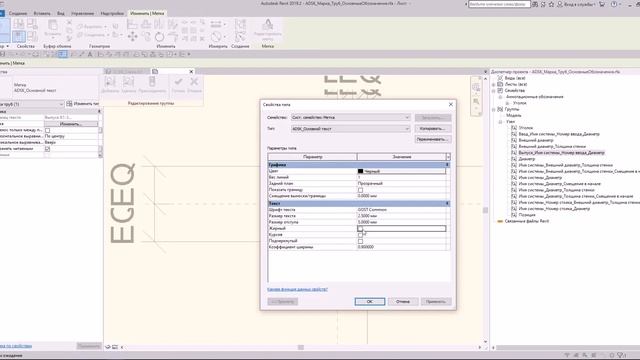
Task: Open the Создание ribbon tab
Action: click(x=18, y=13)
